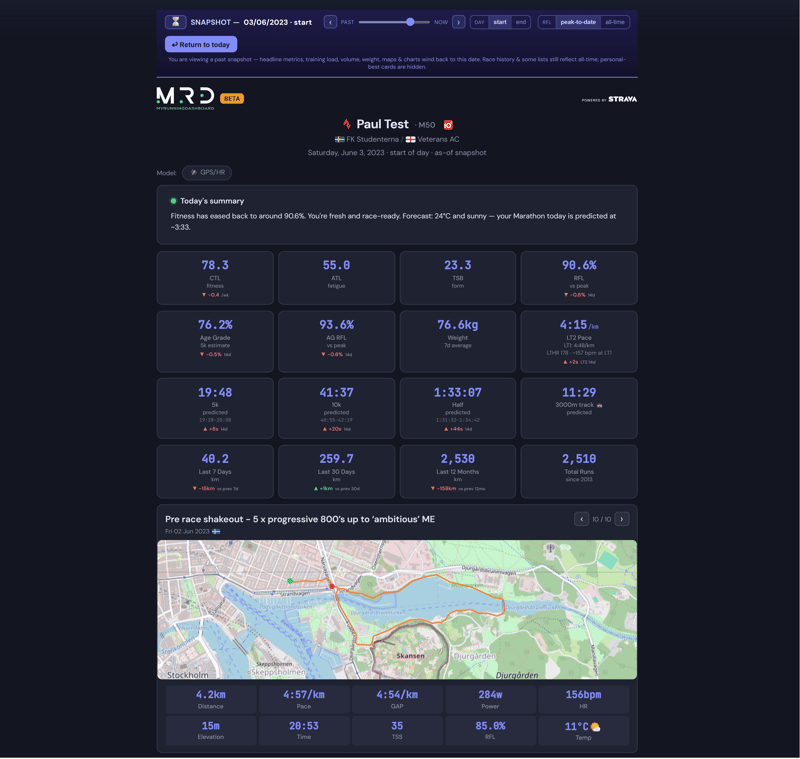
Task: Click the green dot in Today's summary
Action: tap(173, 201)
